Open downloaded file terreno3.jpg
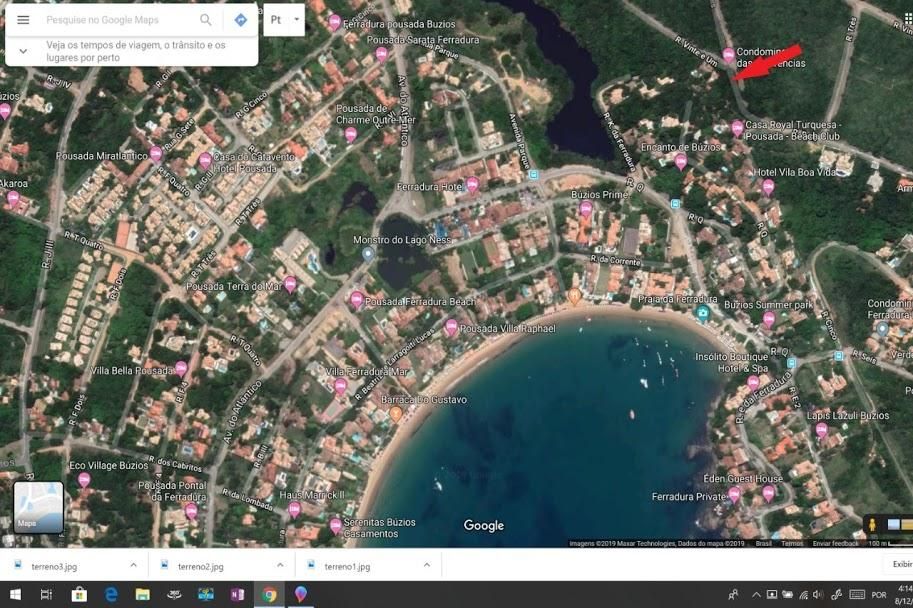This screenshot has width=913, height=608. (x=54, y=566)
